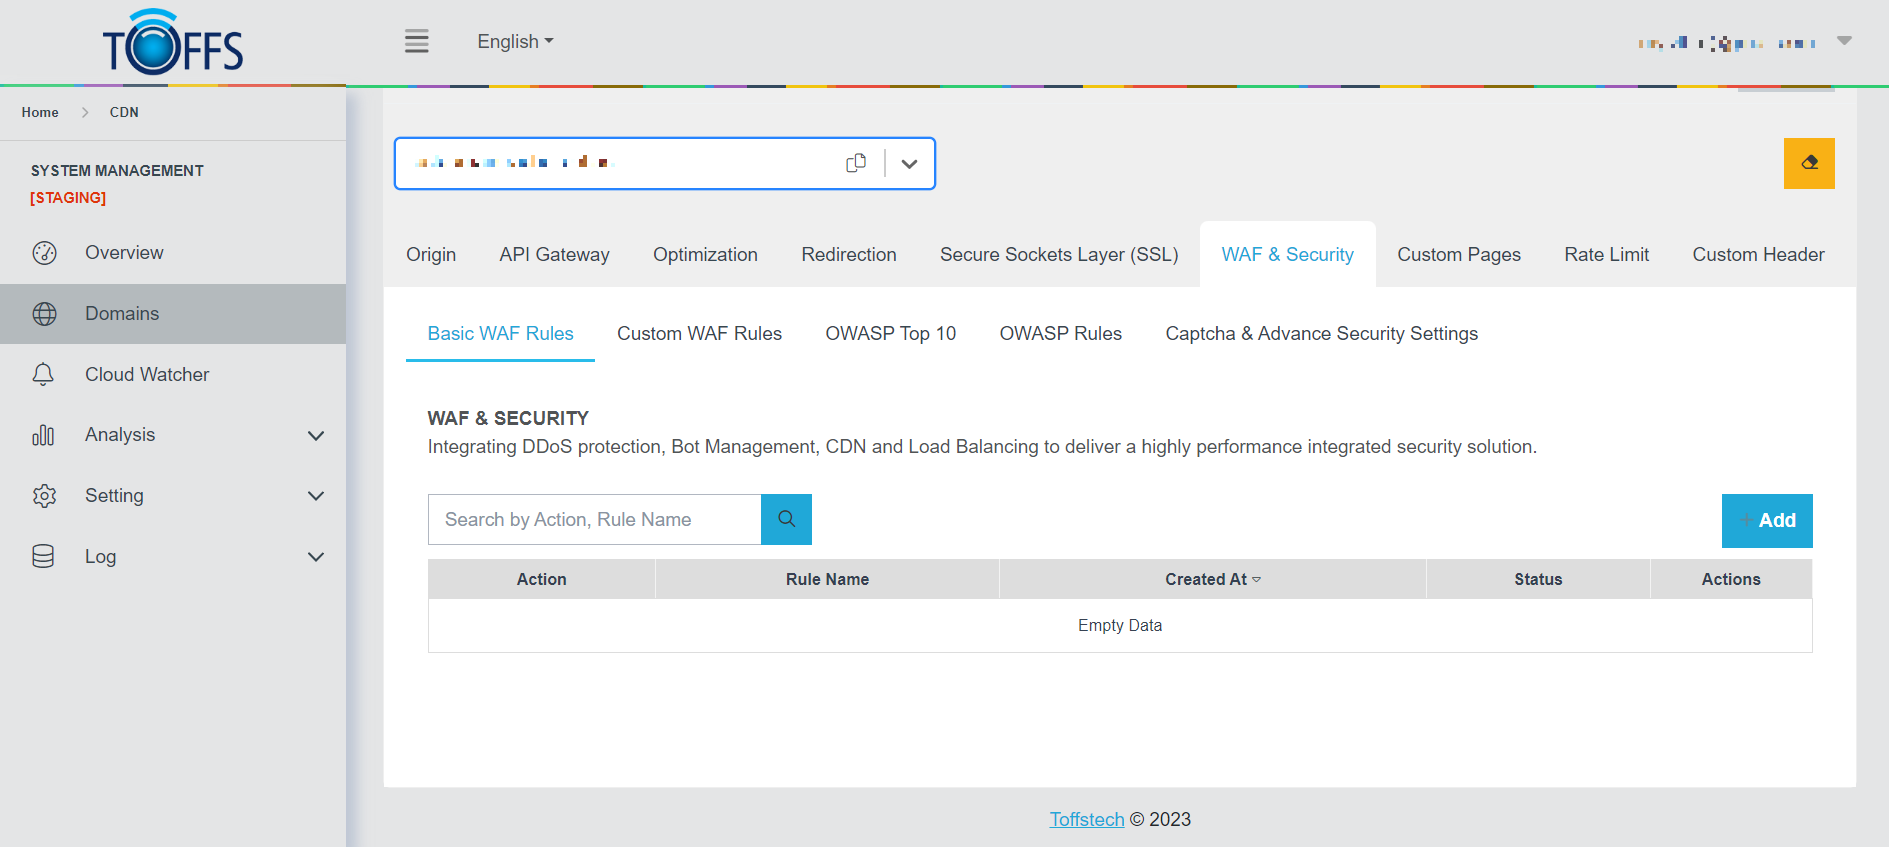Open the user account dropdown arrow
Screen dimensions: 1889x847
[1844, 41]
